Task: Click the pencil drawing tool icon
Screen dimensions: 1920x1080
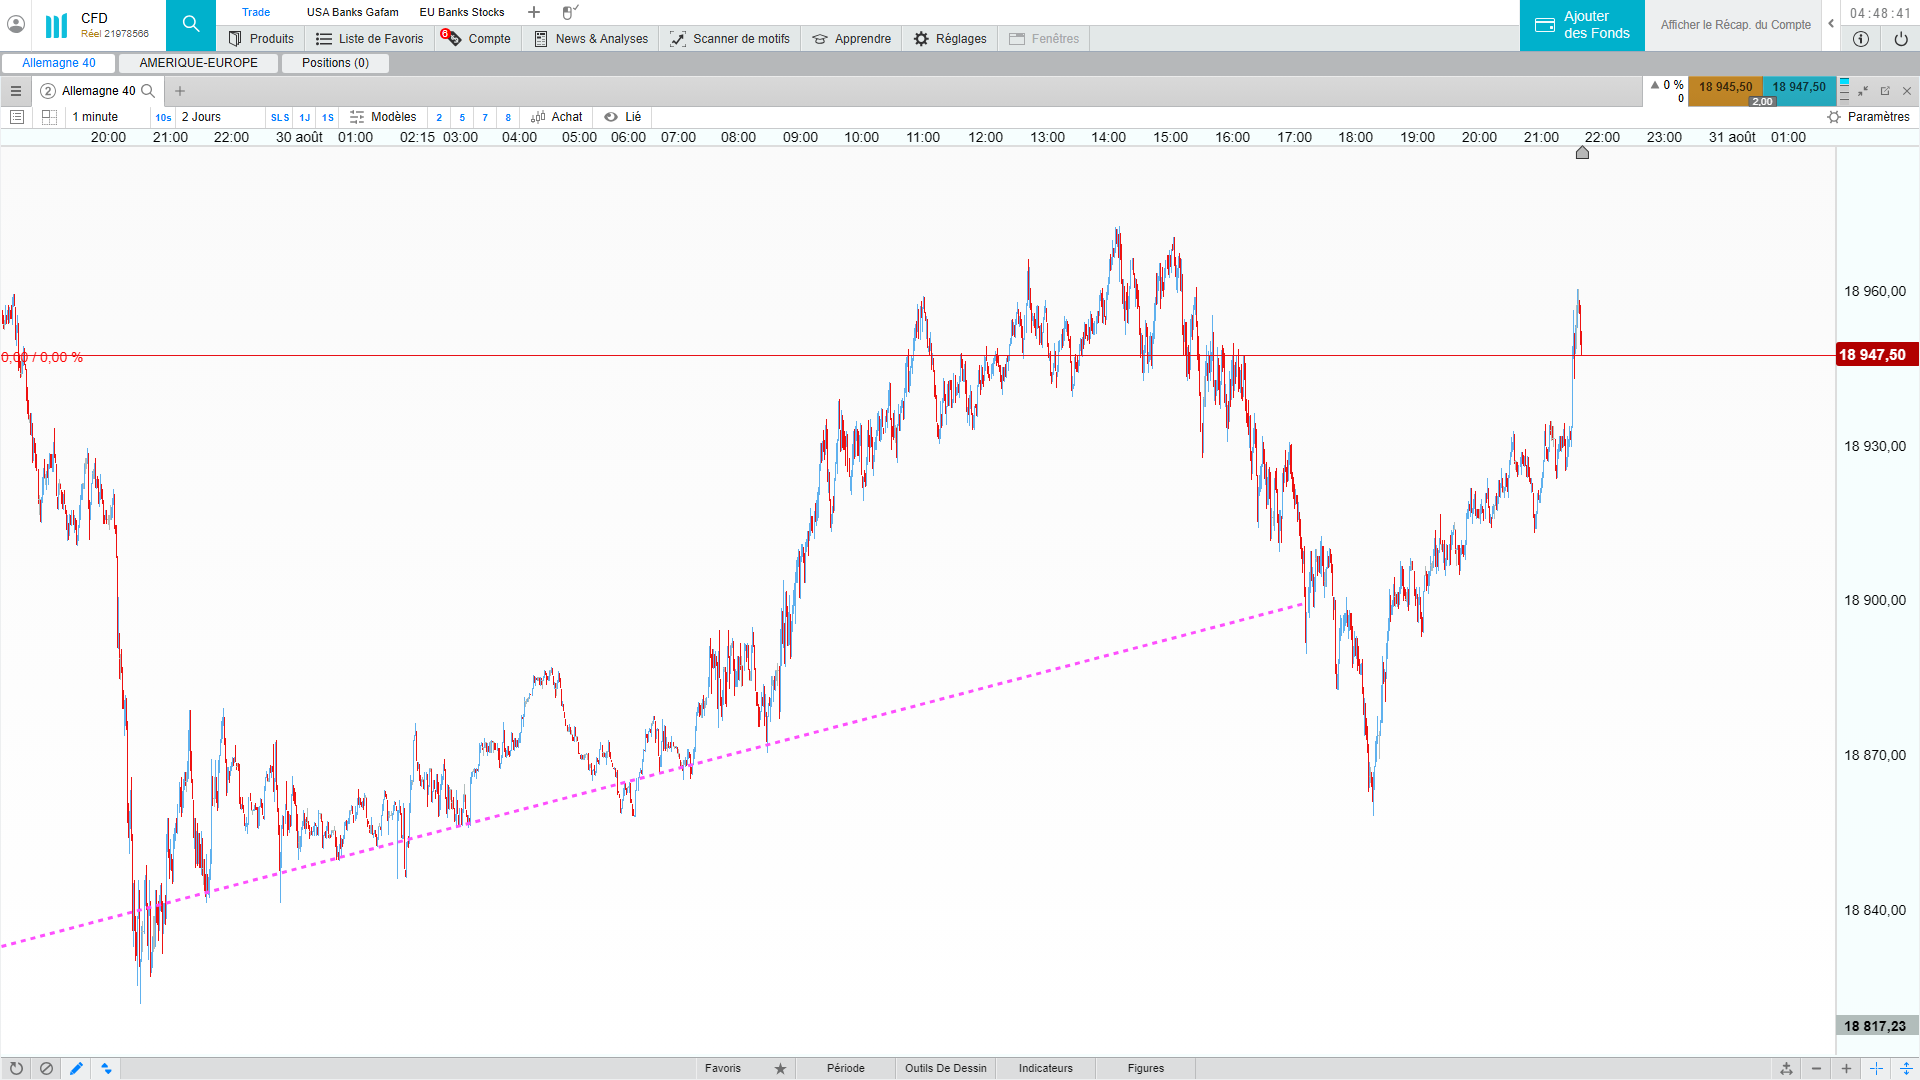Action: coord(76,1068)
